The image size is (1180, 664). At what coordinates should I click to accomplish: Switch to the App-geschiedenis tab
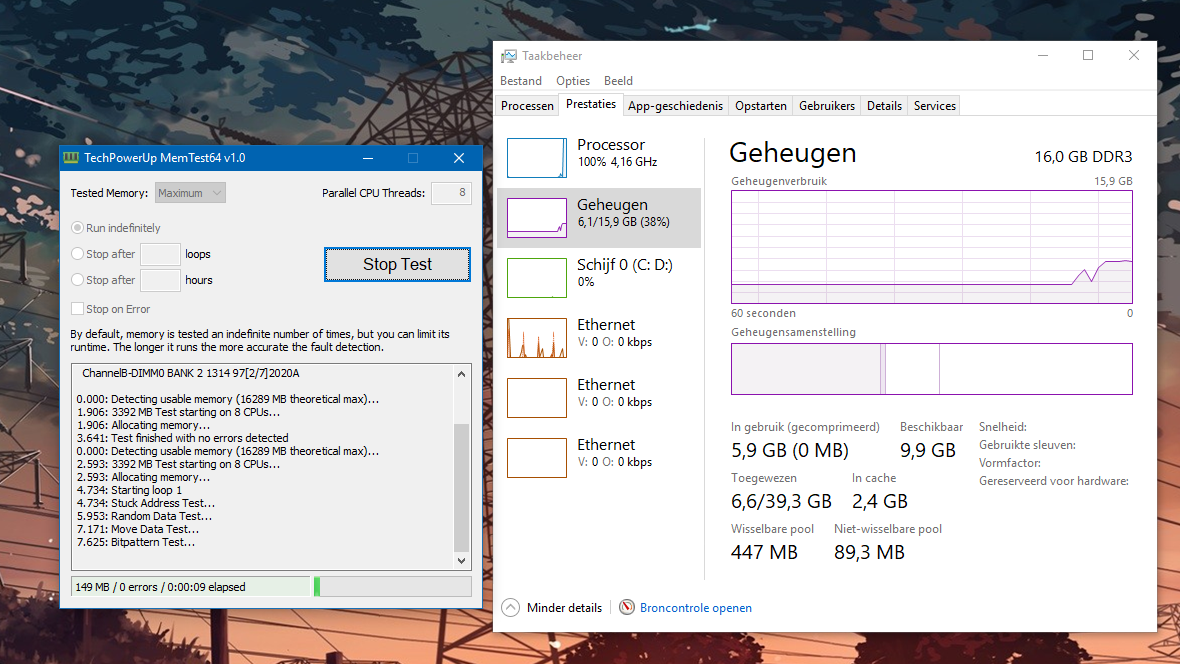(675, 105)
